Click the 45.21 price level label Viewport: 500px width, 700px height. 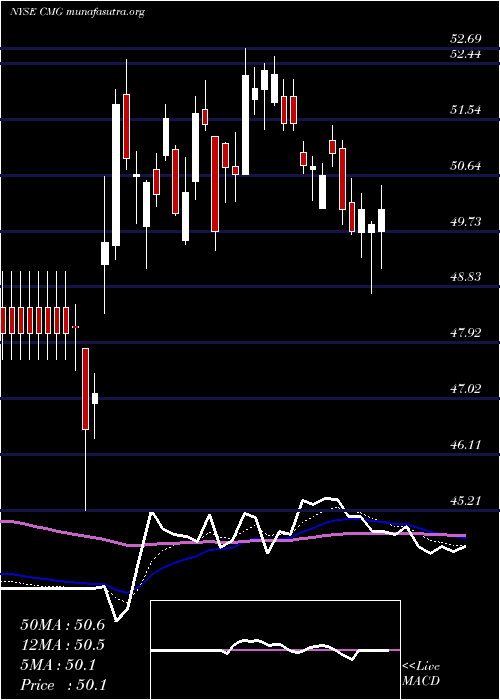[466, 500]
